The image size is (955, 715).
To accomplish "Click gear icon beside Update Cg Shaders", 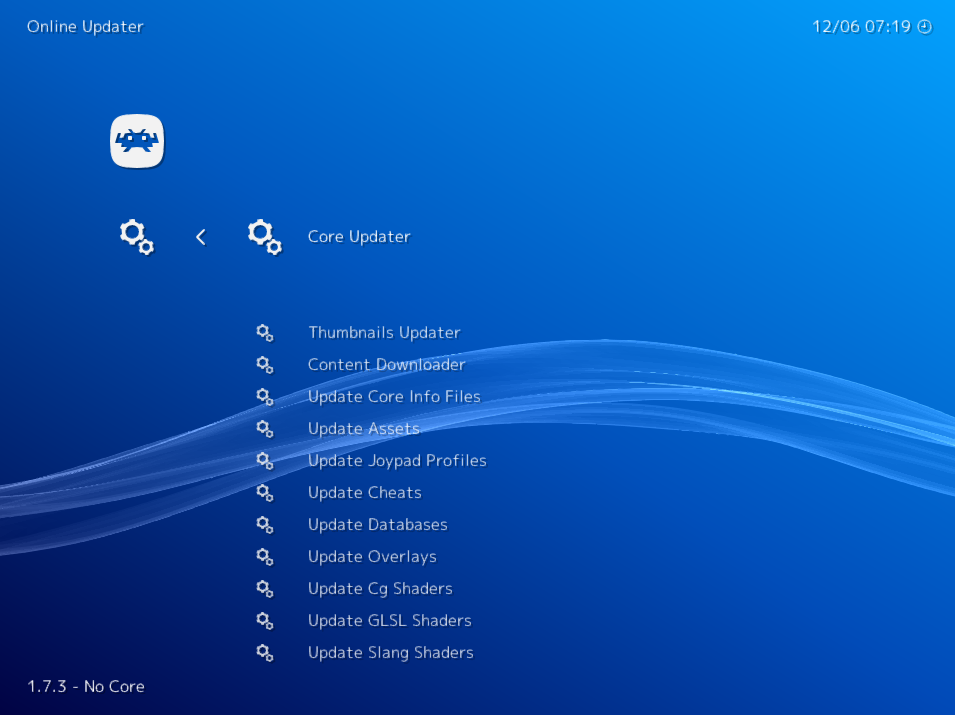I will 265,588.
